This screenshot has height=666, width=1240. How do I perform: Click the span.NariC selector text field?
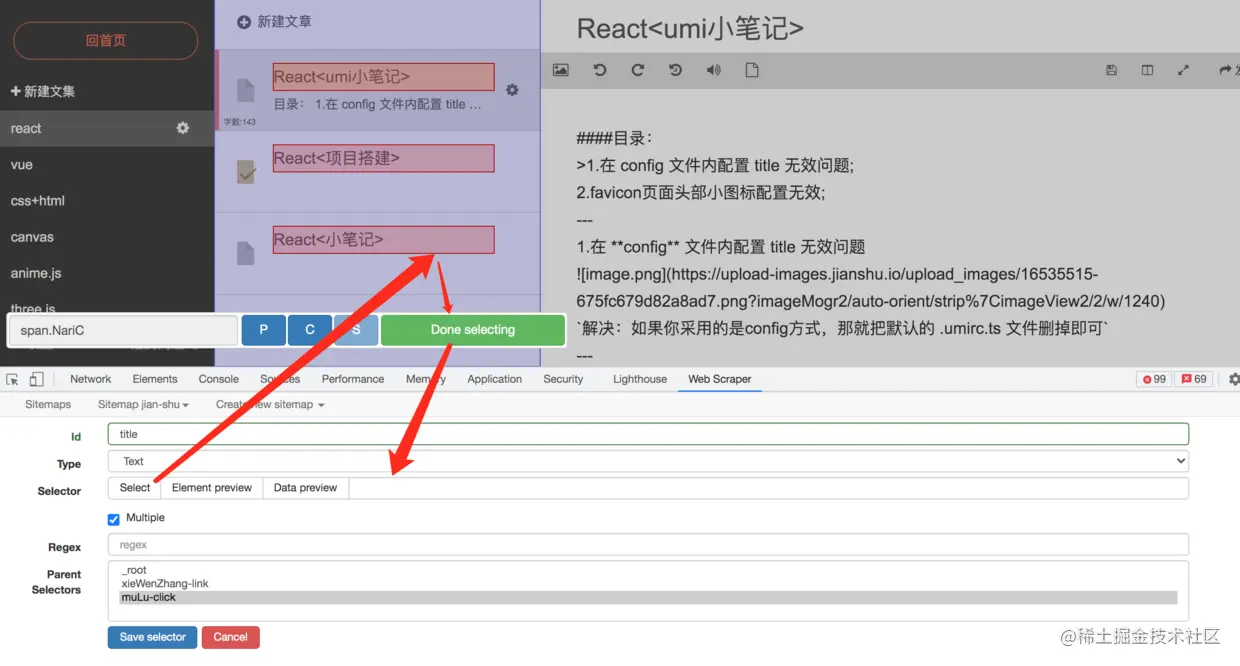(x=123, y=330)
